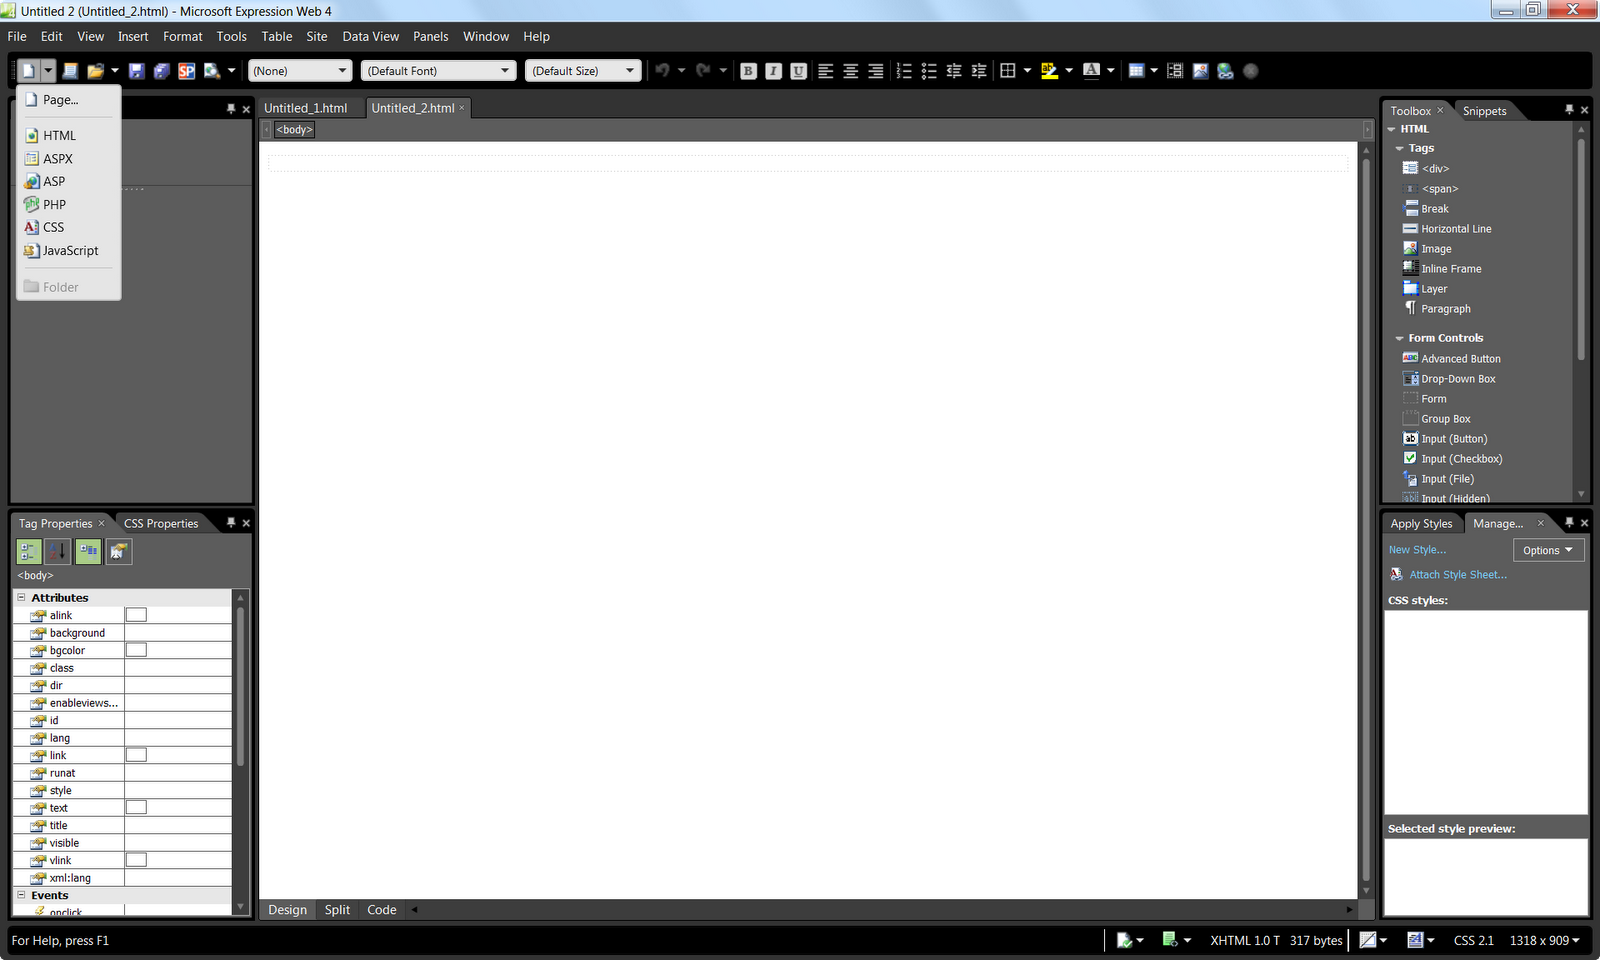
Task: Toggle numbered list formatting
Action: [x=904, y=70]
